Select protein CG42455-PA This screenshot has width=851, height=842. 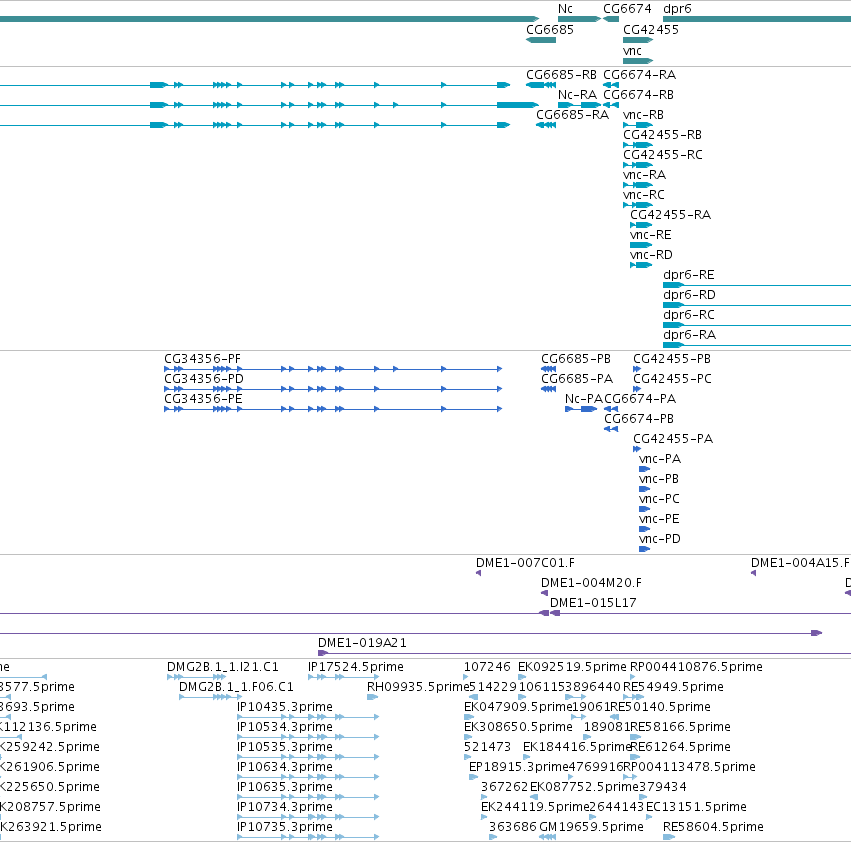tap(672, 440)
